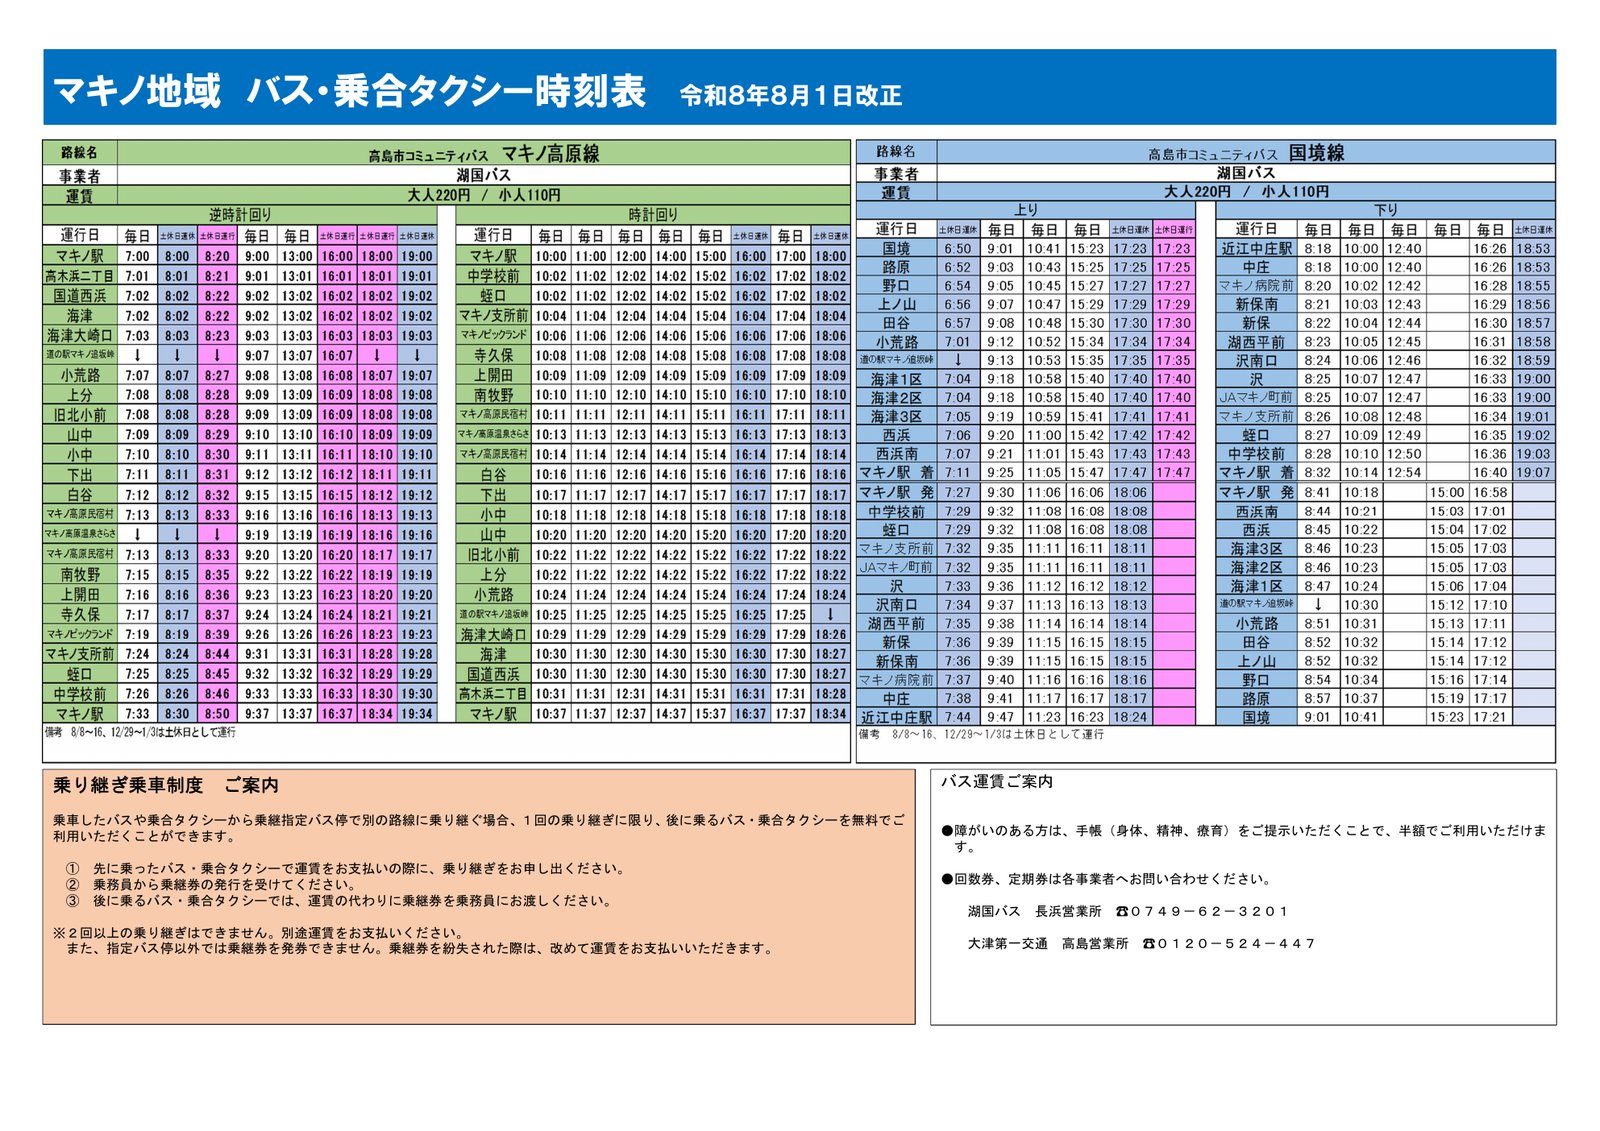This screenshot has width=1600, height=1131.
Task: Click the title 'マキノ地域 バス・乗合タクシー時刻表'
Action: tap(350, 91)
